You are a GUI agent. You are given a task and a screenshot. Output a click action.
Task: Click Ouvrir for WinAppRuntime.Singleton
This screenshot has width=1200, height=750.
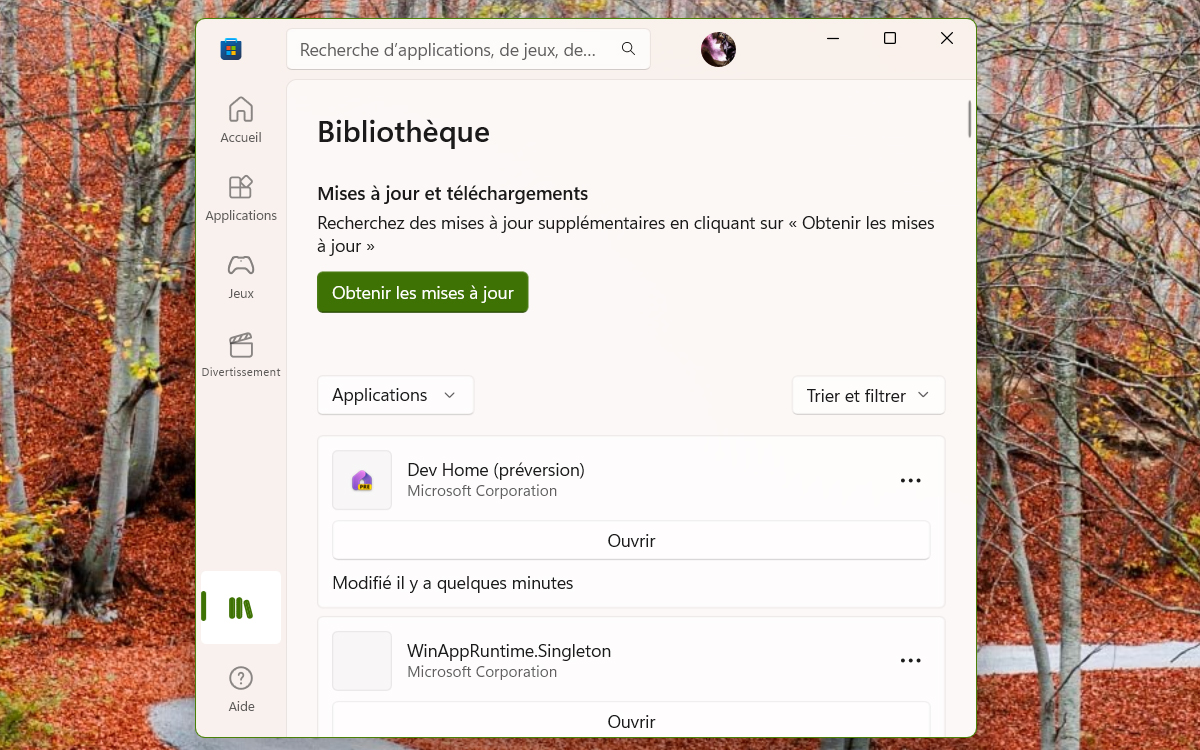tap(631, 721)
